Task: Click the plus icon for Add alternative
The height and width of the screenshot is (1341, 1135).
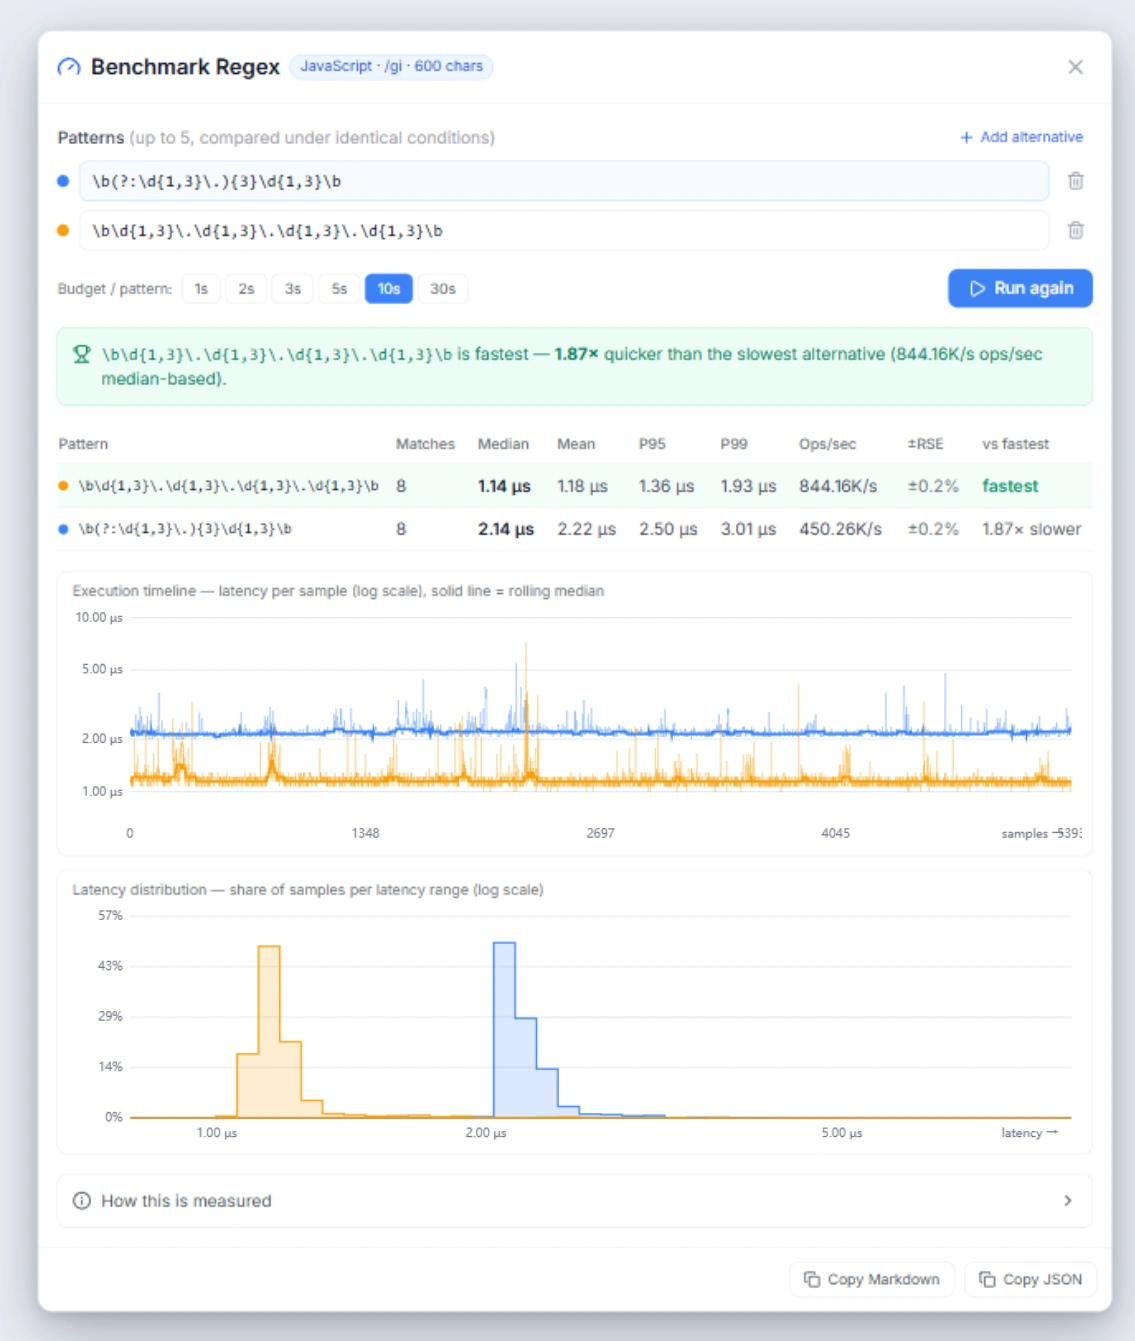Action: pyautogui.click(x=966, y=137)
